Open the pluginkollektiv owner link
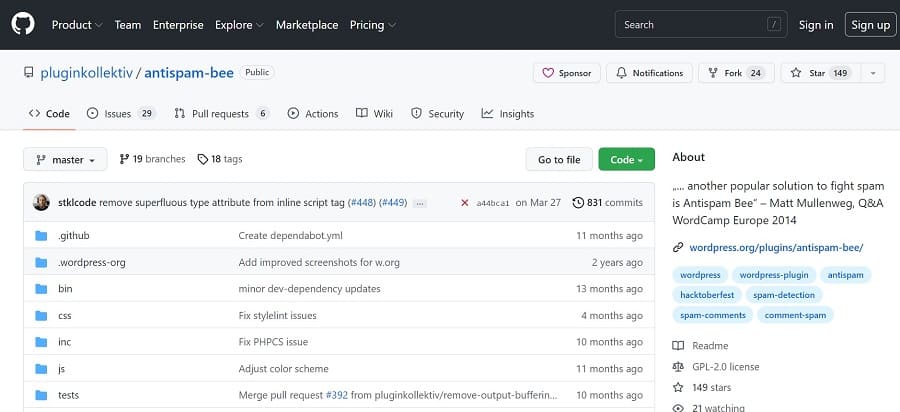 (x=86, y=73)
